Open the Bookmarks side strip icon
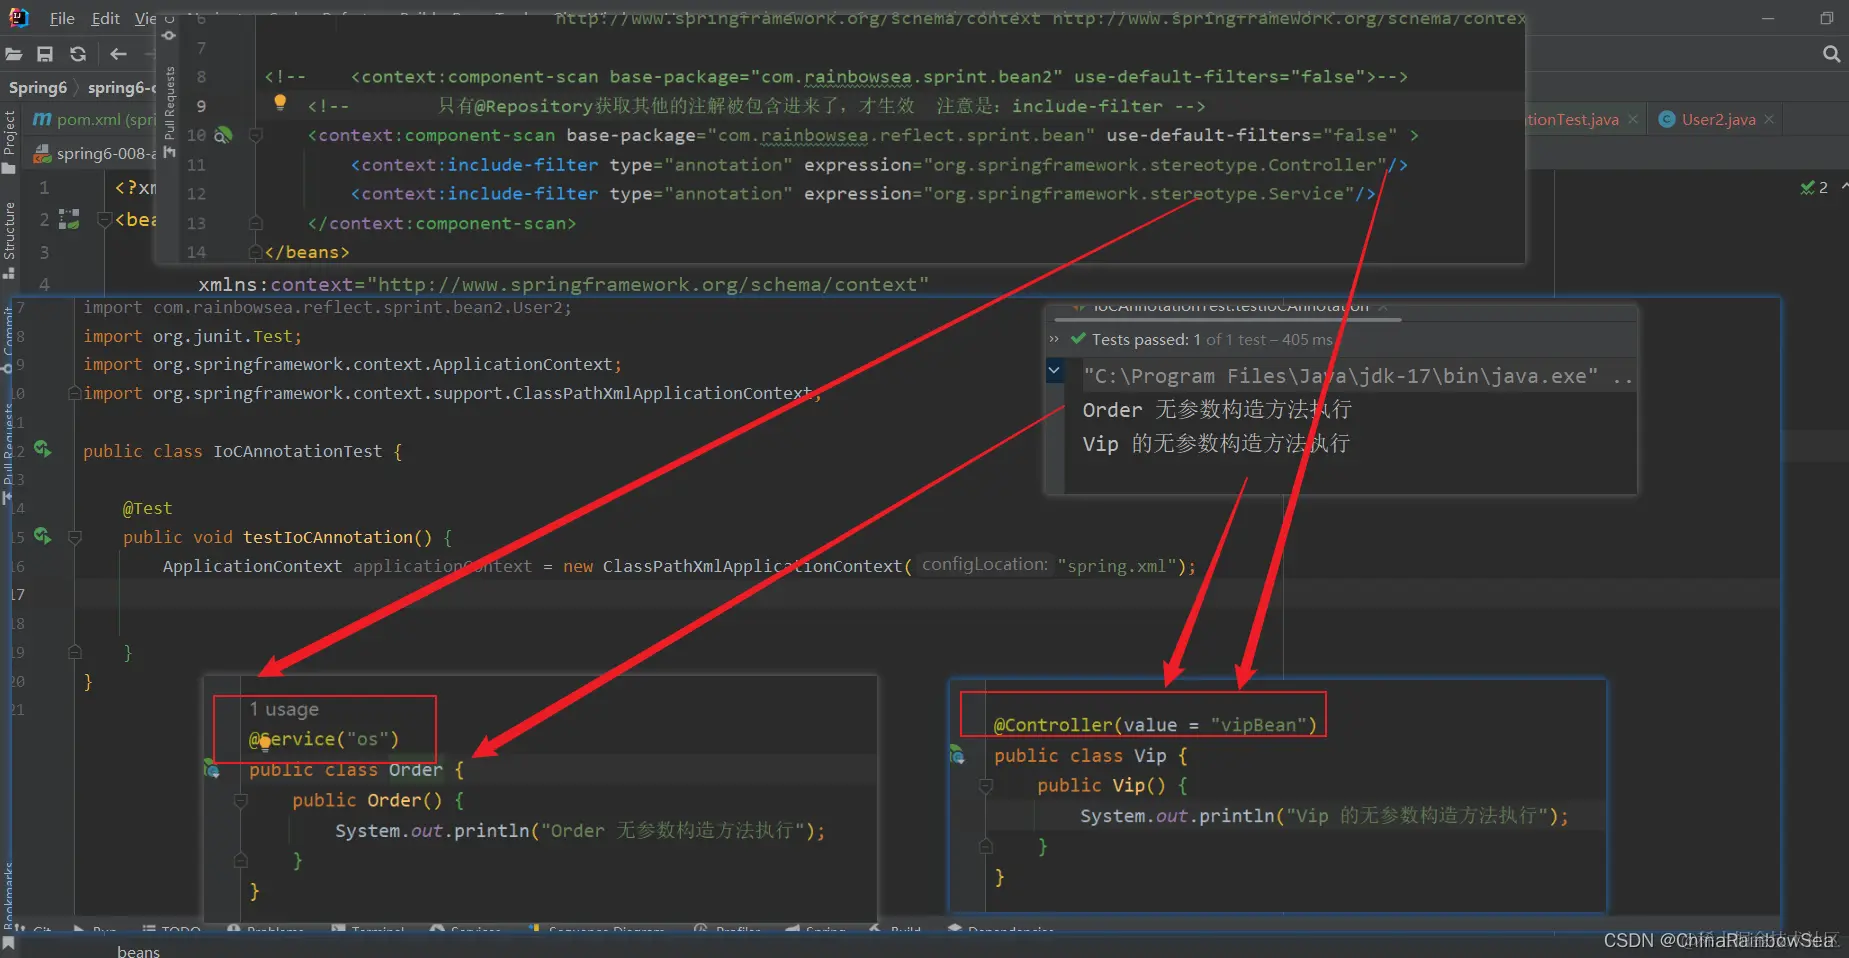The image size is (1849, 958). 9,943
